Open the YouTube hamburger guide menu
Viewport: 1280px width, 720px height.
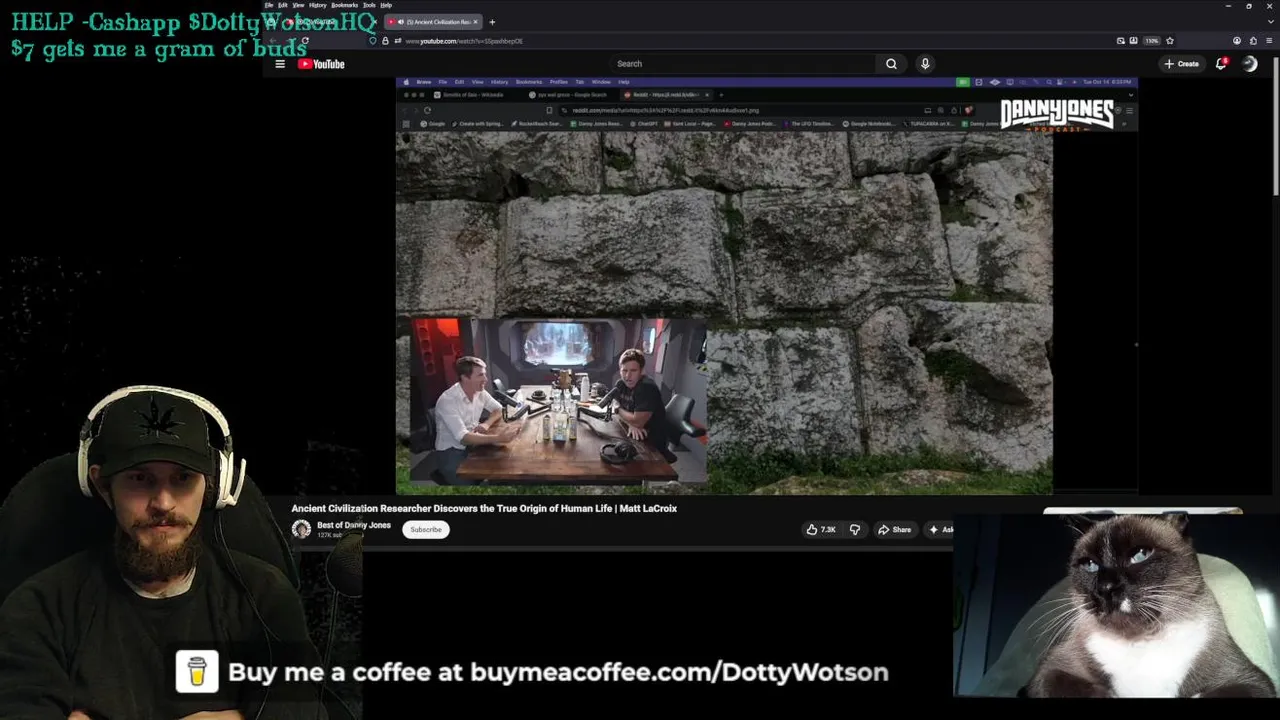tap(280, 64)
